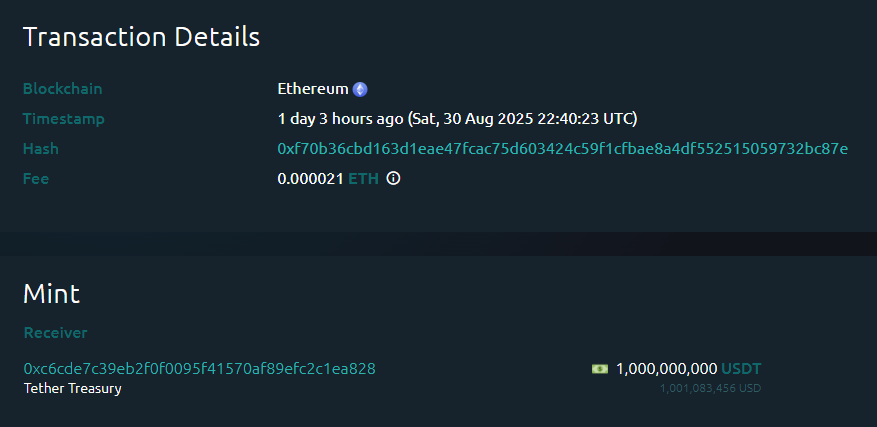Open the transaction hash link
877x427 pixels.
click(563, 149)
